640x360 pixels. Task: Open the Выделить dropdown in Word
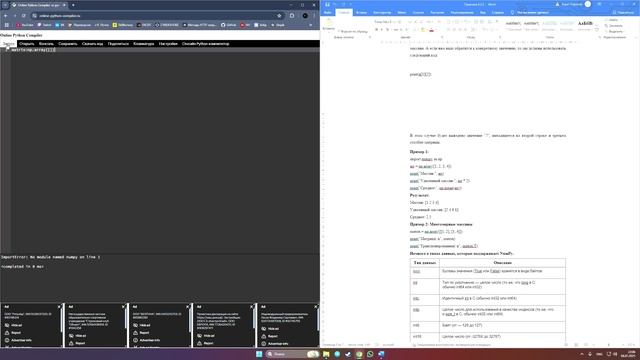click(614, 31)
